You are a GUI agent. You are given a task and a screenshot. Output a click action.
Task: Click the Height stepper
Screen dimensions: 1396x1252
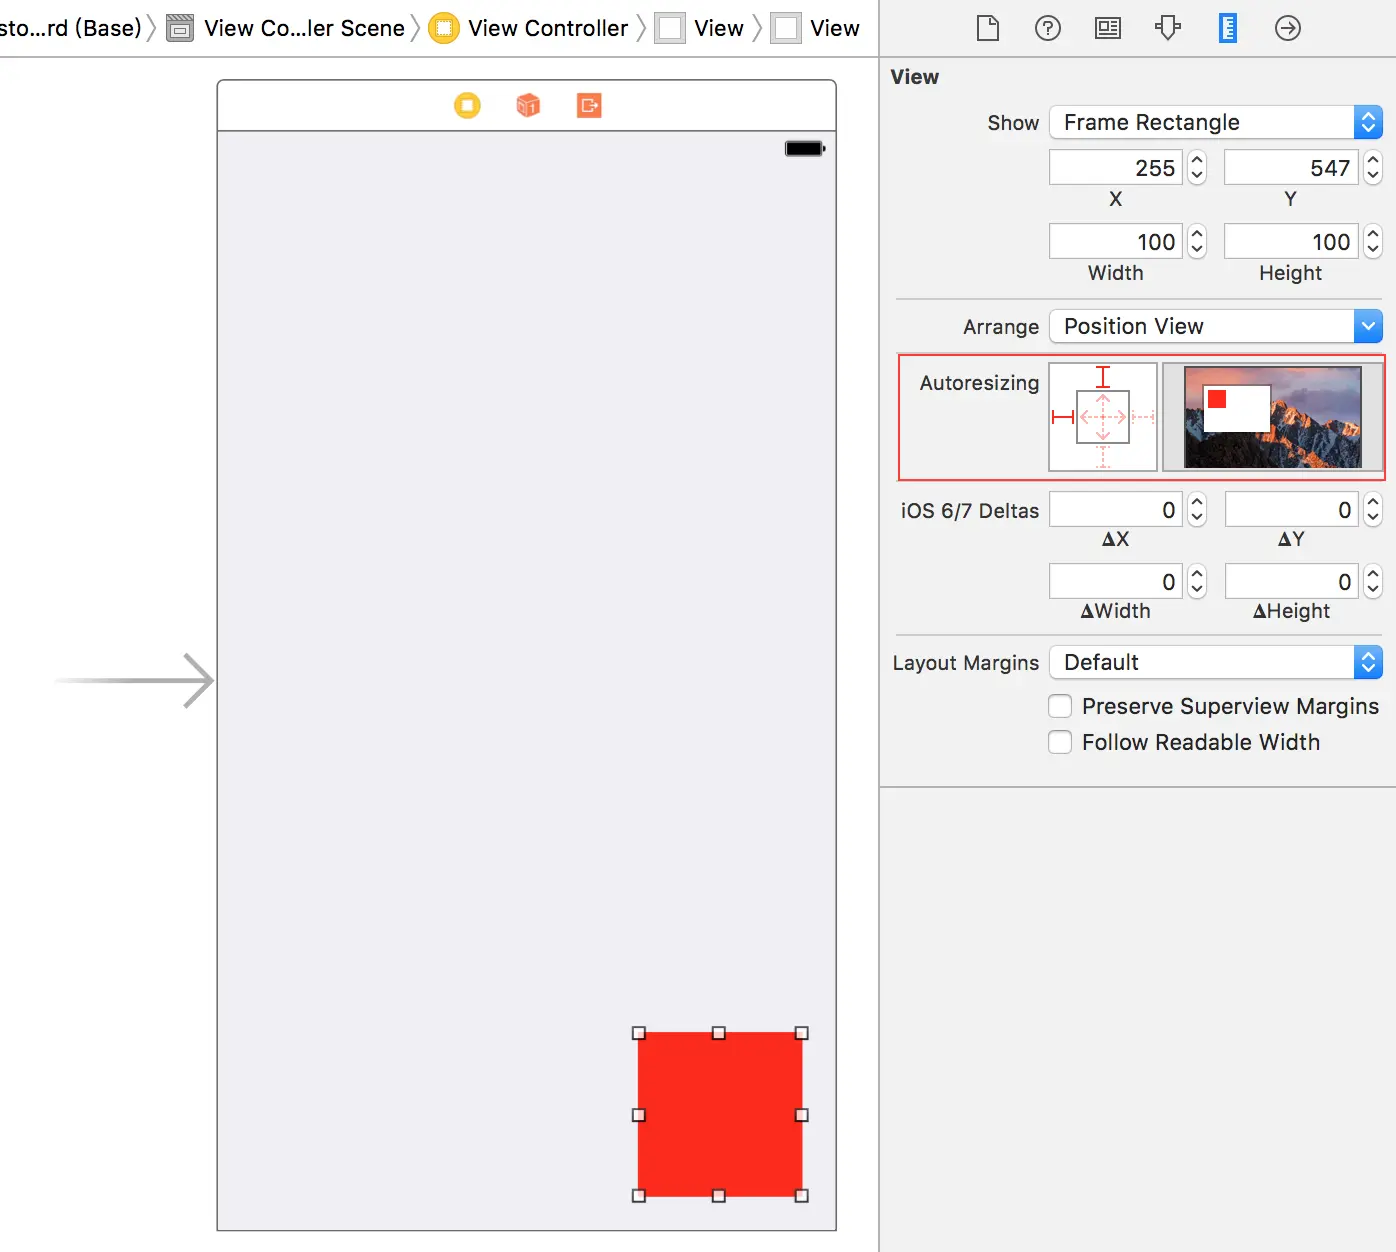(x=1373, y=242)
